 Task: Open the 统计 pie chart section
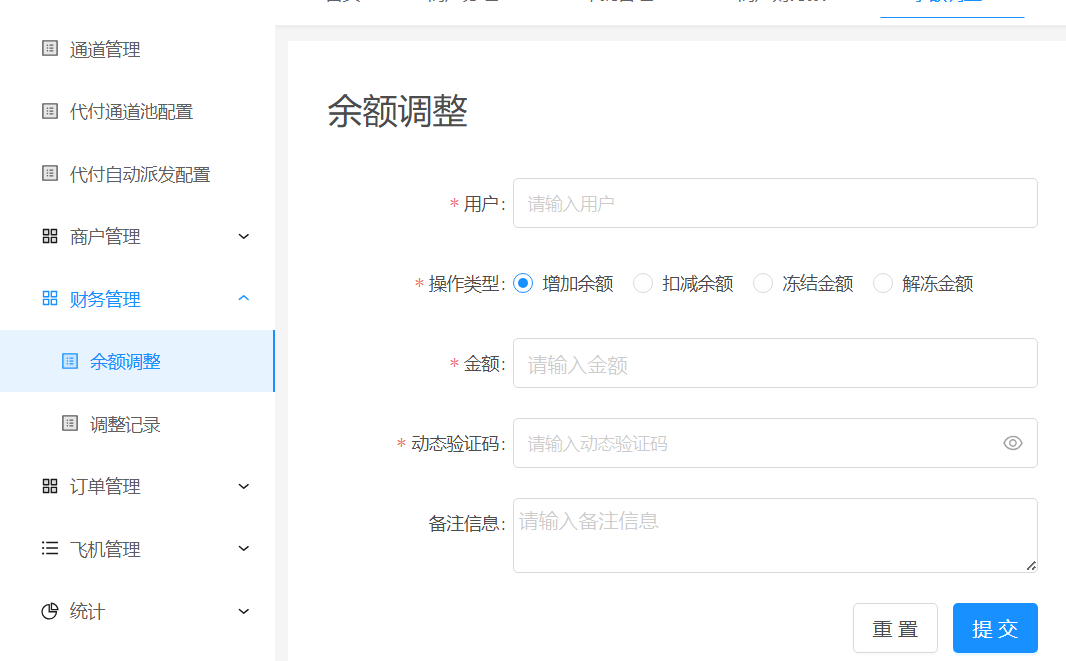pos(49,610)
